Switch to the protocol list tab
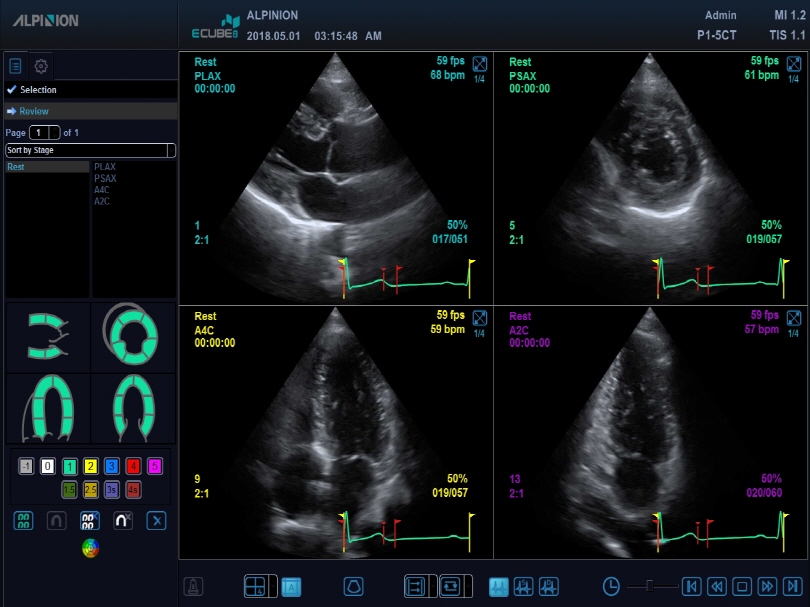This screenshot has height=607, width=810. [16, 67]
